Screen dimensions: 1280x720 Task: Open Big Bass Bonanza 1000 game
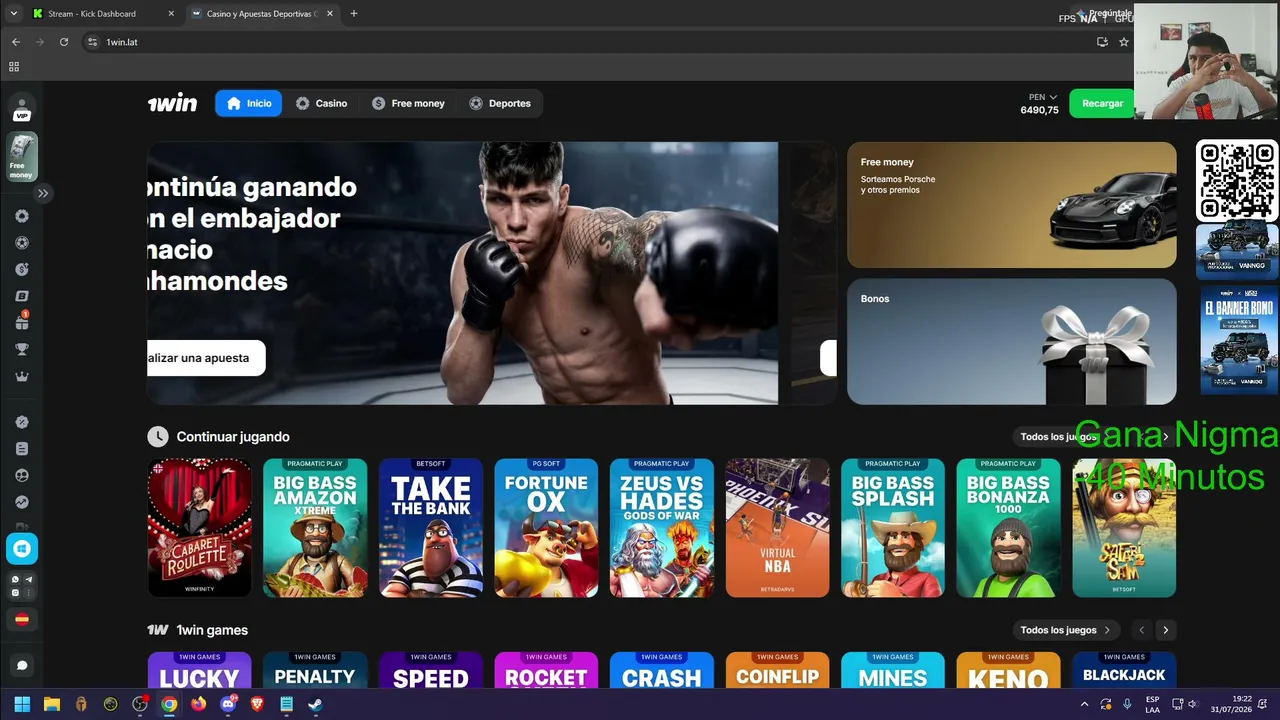pyautogui.click(x=1008, y=528)
